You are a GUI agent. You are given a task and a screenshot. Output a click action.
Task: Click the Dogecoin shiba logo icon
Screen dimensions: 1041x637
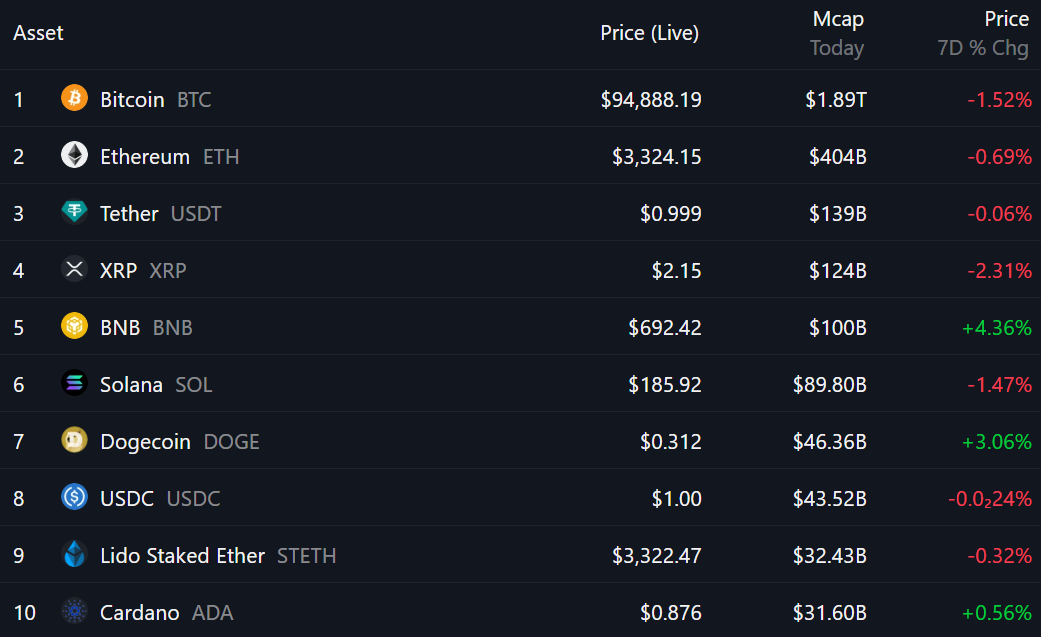[74, 440]
